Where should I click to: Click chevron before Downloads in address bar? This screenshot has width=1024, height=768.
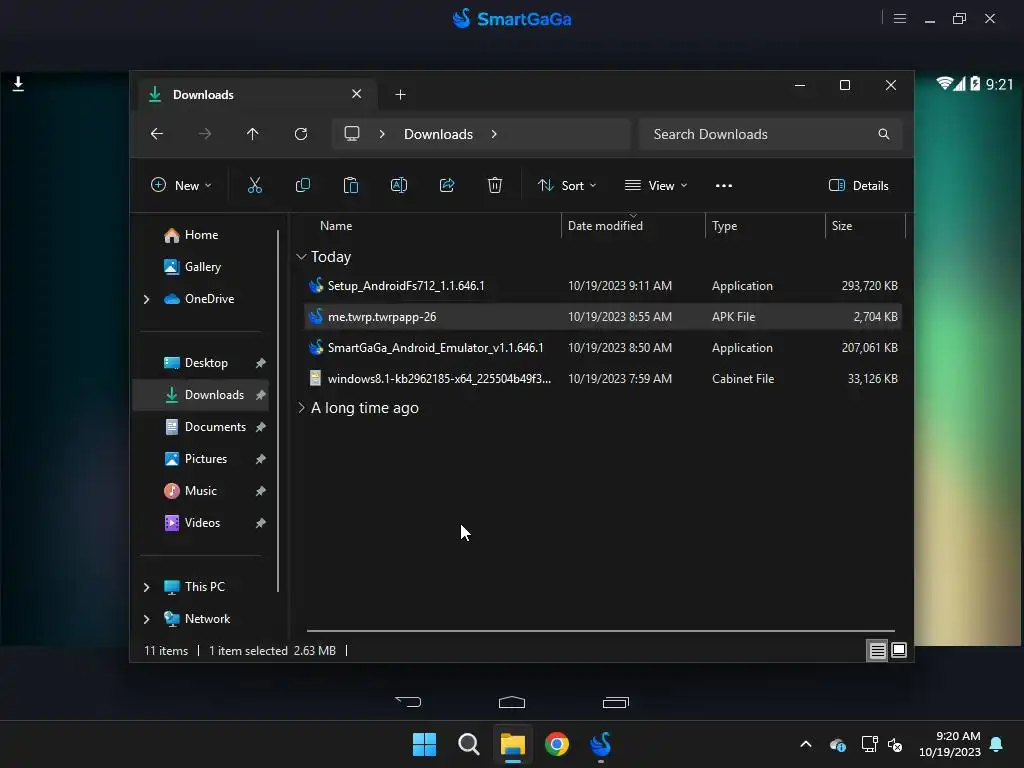pyautogui.click(x=382, y=134)
